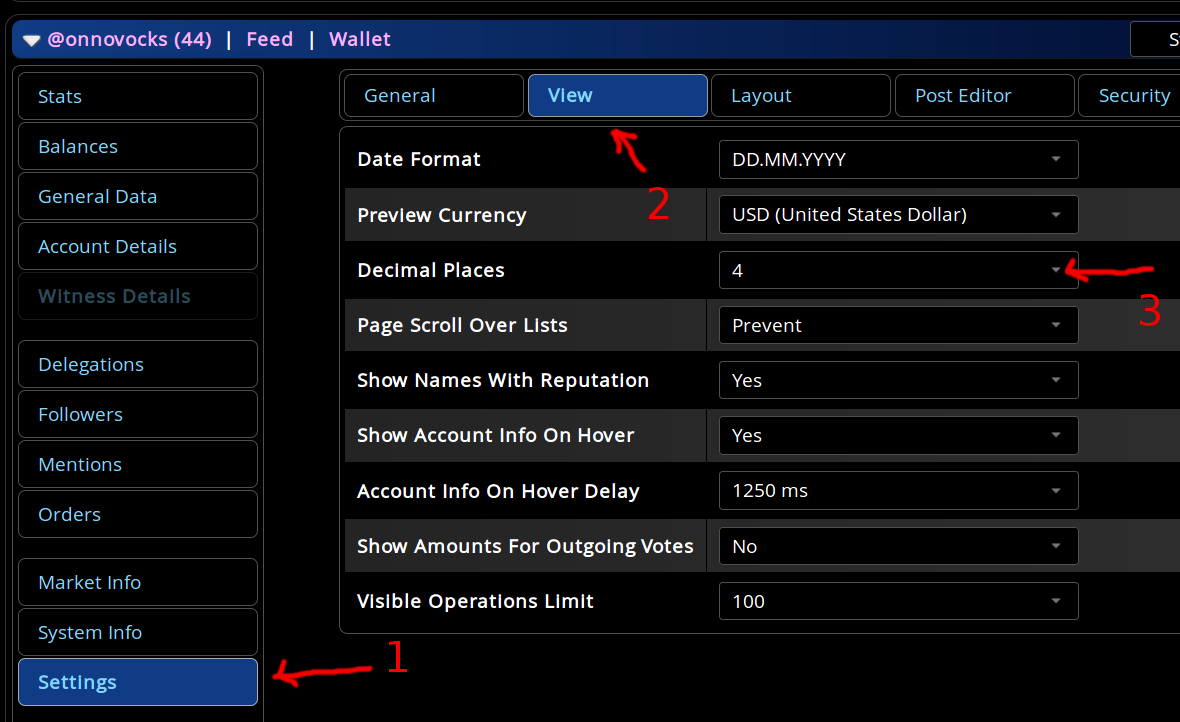Image resolution: width=1180 pixels, height=722 pixels.
Task: Open the Page Scroll Over Lists dropdown
Action: click(x=899, y=325)
